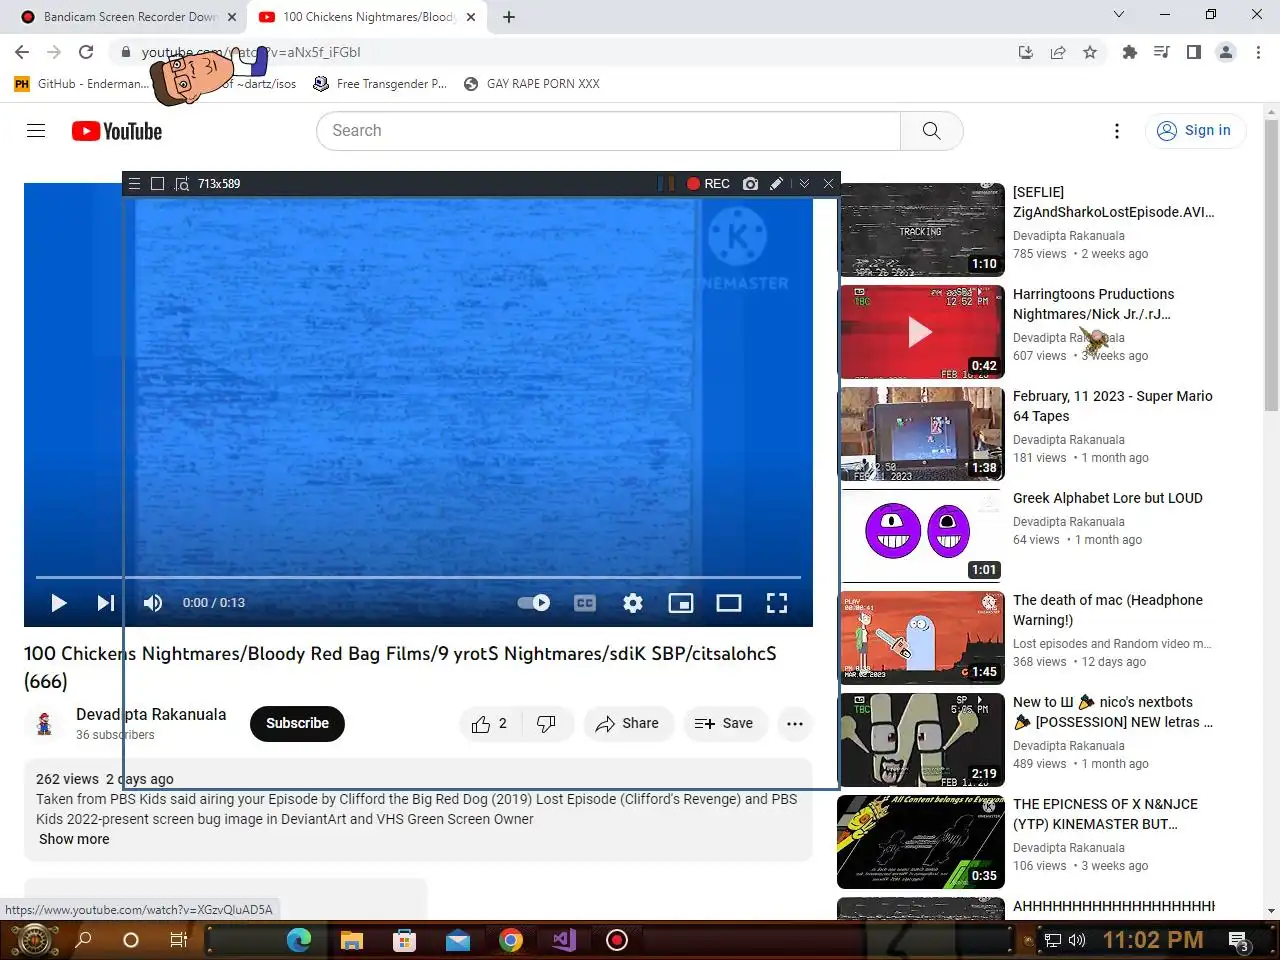Subscribe to Devadipta Rakanuala
Viewport: 1280px width, 960px height.
(x=297, y=724)
